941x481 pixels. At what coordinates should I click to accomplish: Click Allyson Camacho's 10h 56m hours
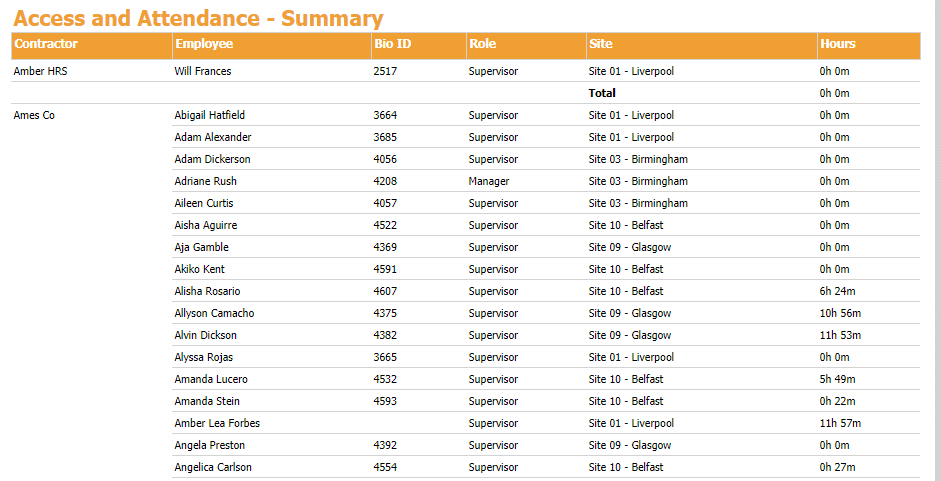839,314
